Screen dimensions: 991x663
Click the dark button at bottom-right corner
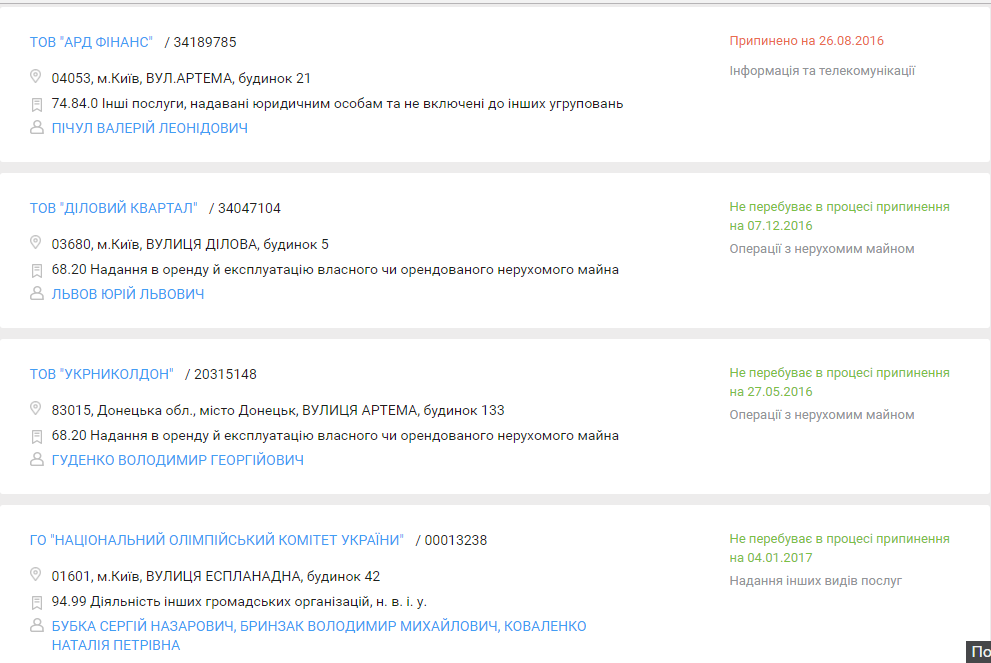coord(978,652)
